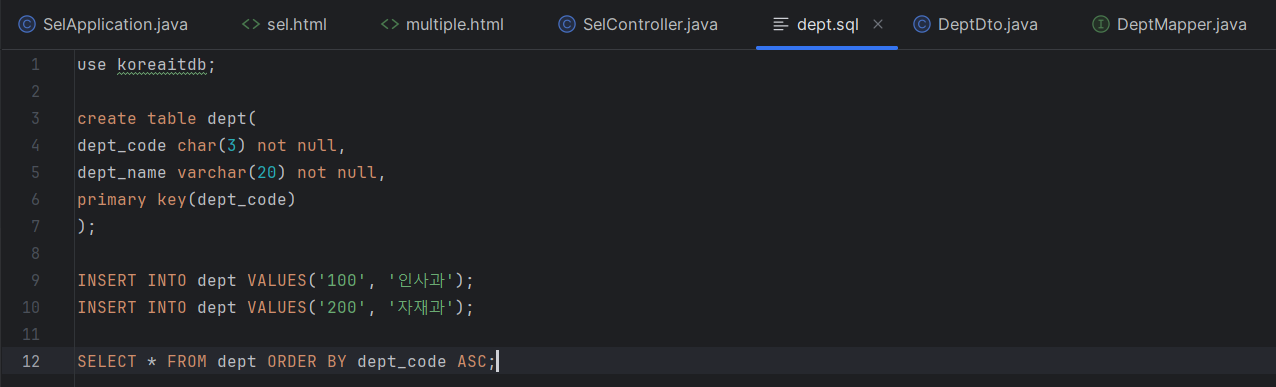
Task: Click the DeptMapper.java interface icon
Action: tap(1100, 24)
